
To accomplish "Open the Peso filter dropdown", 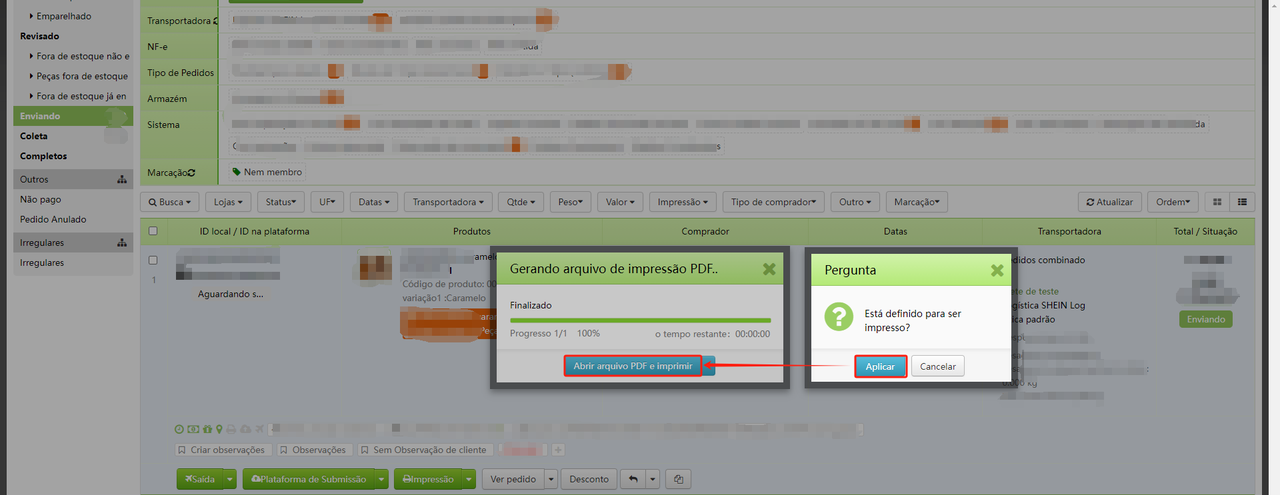I will pos(570,201).
